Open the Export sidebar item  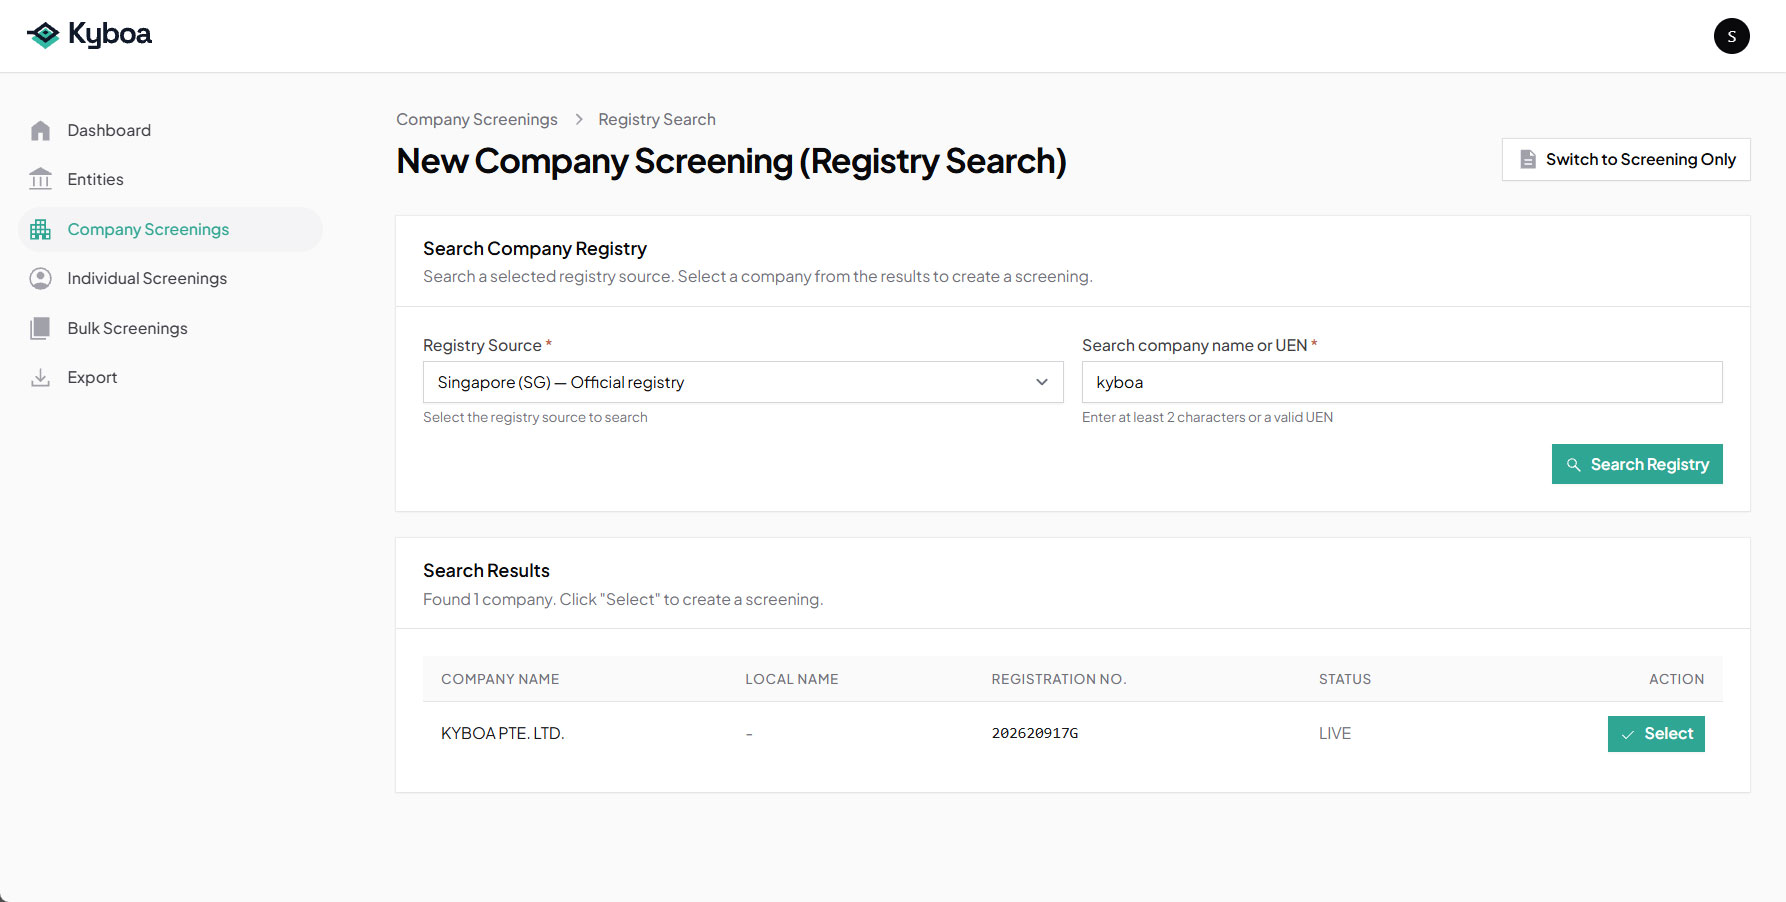170,377
